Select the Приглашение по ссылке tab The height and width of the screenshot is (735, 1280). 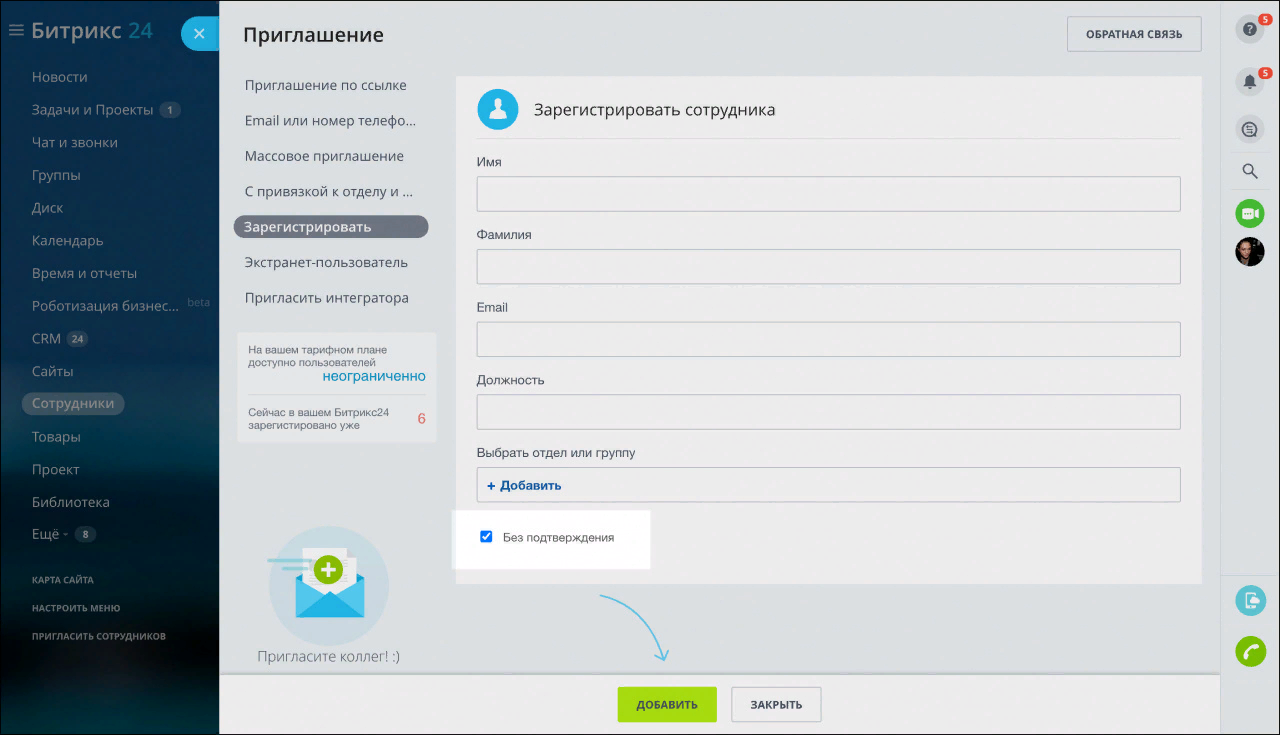(325, 85)
